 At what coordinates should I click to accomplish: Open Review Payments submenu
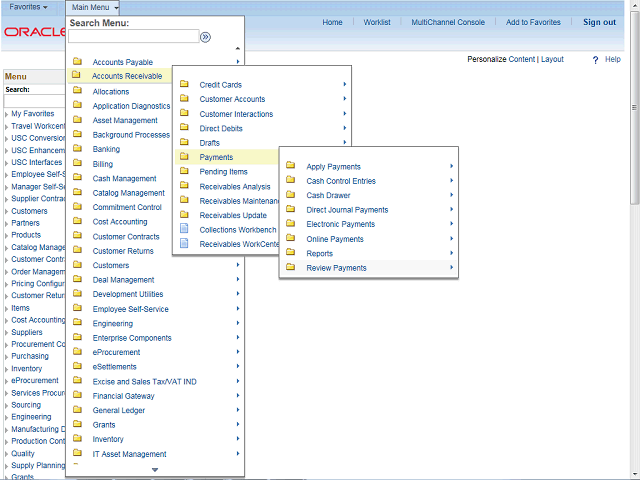[336, 268]
